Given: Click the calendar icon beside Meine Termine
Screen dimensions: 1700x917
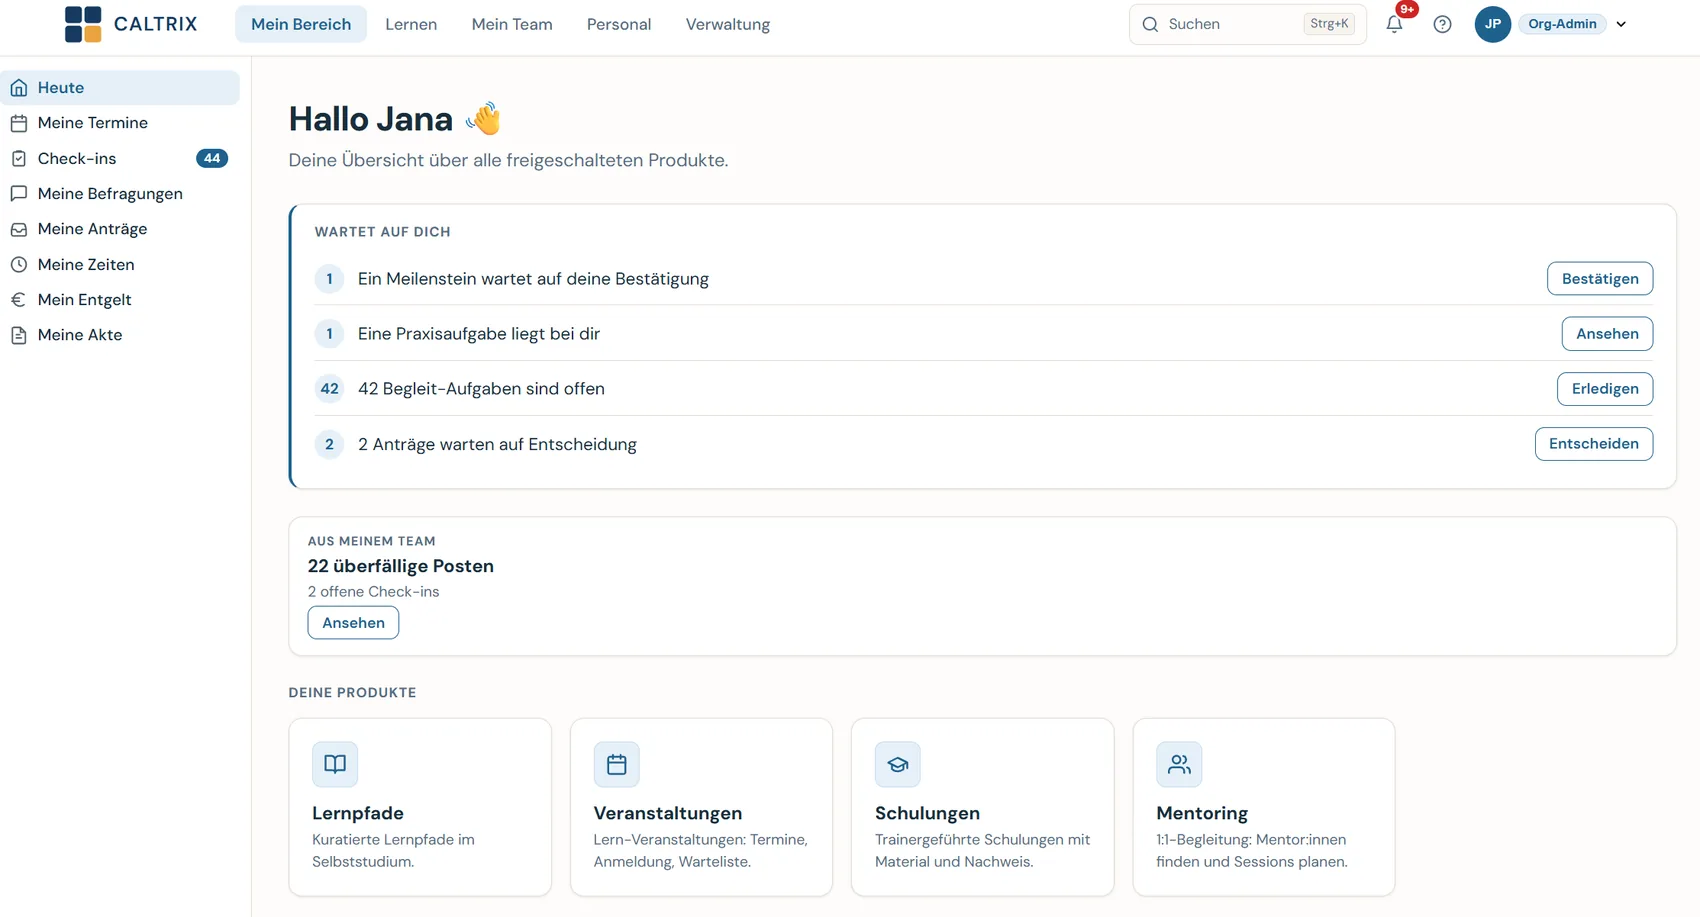Looking at the screenshot, I should click(19, 123).
